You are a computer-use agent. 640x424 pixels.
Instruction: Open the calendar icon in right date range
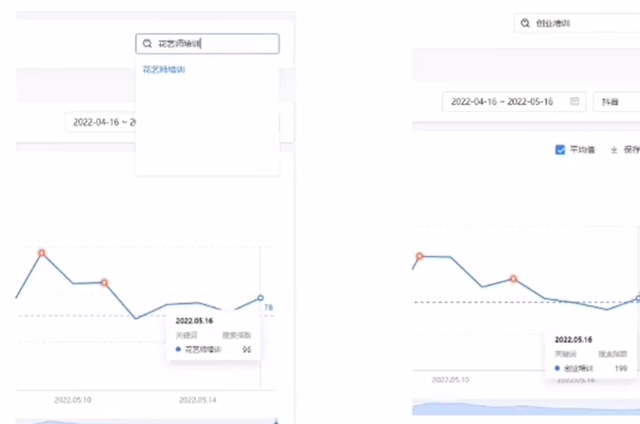(575, 102)
